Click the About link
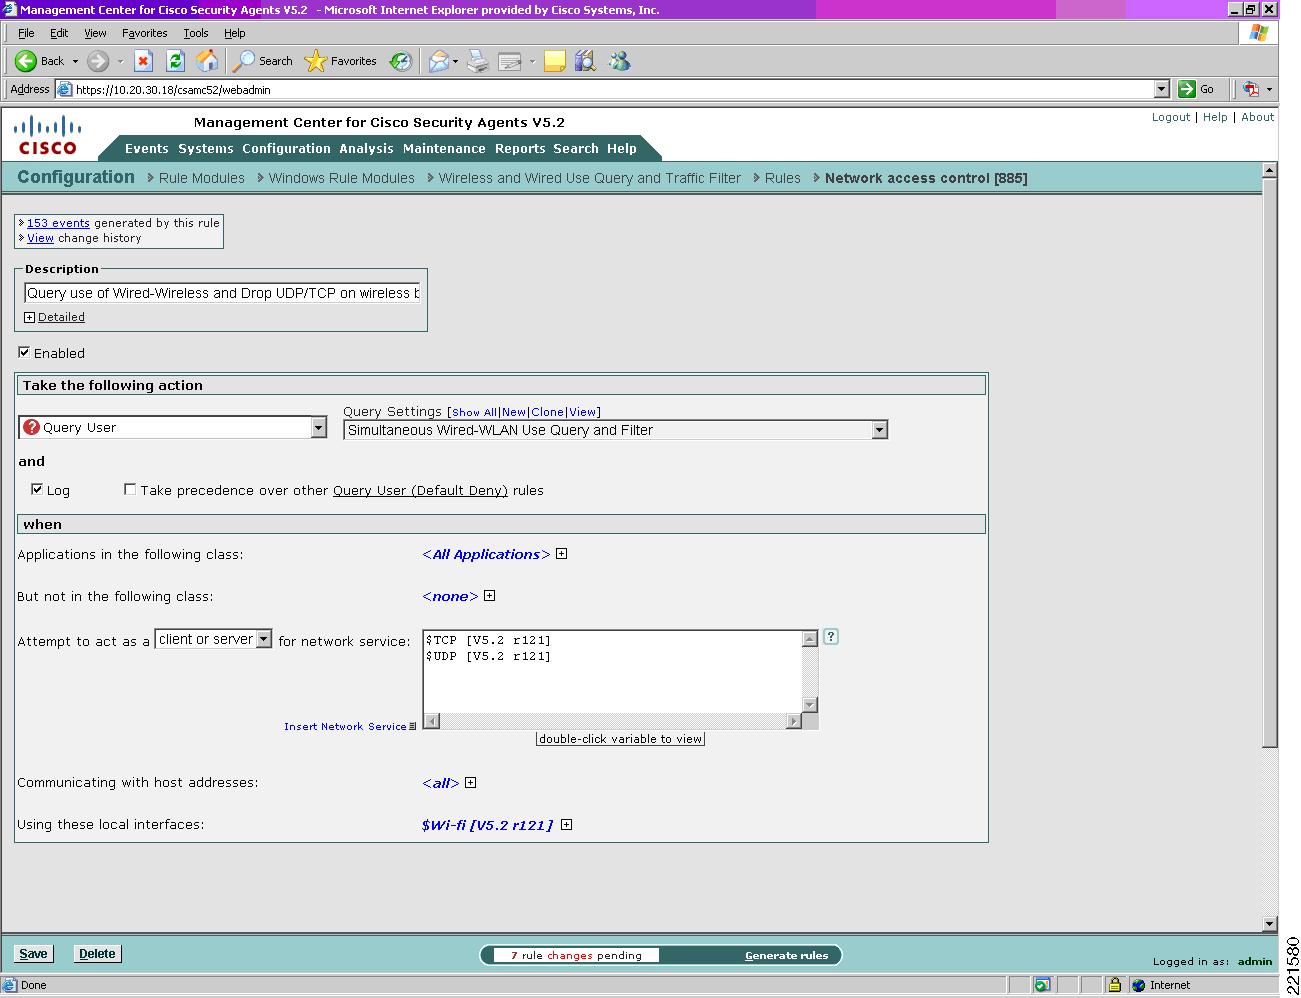 pyautogui.click(x=1257, y=117)
